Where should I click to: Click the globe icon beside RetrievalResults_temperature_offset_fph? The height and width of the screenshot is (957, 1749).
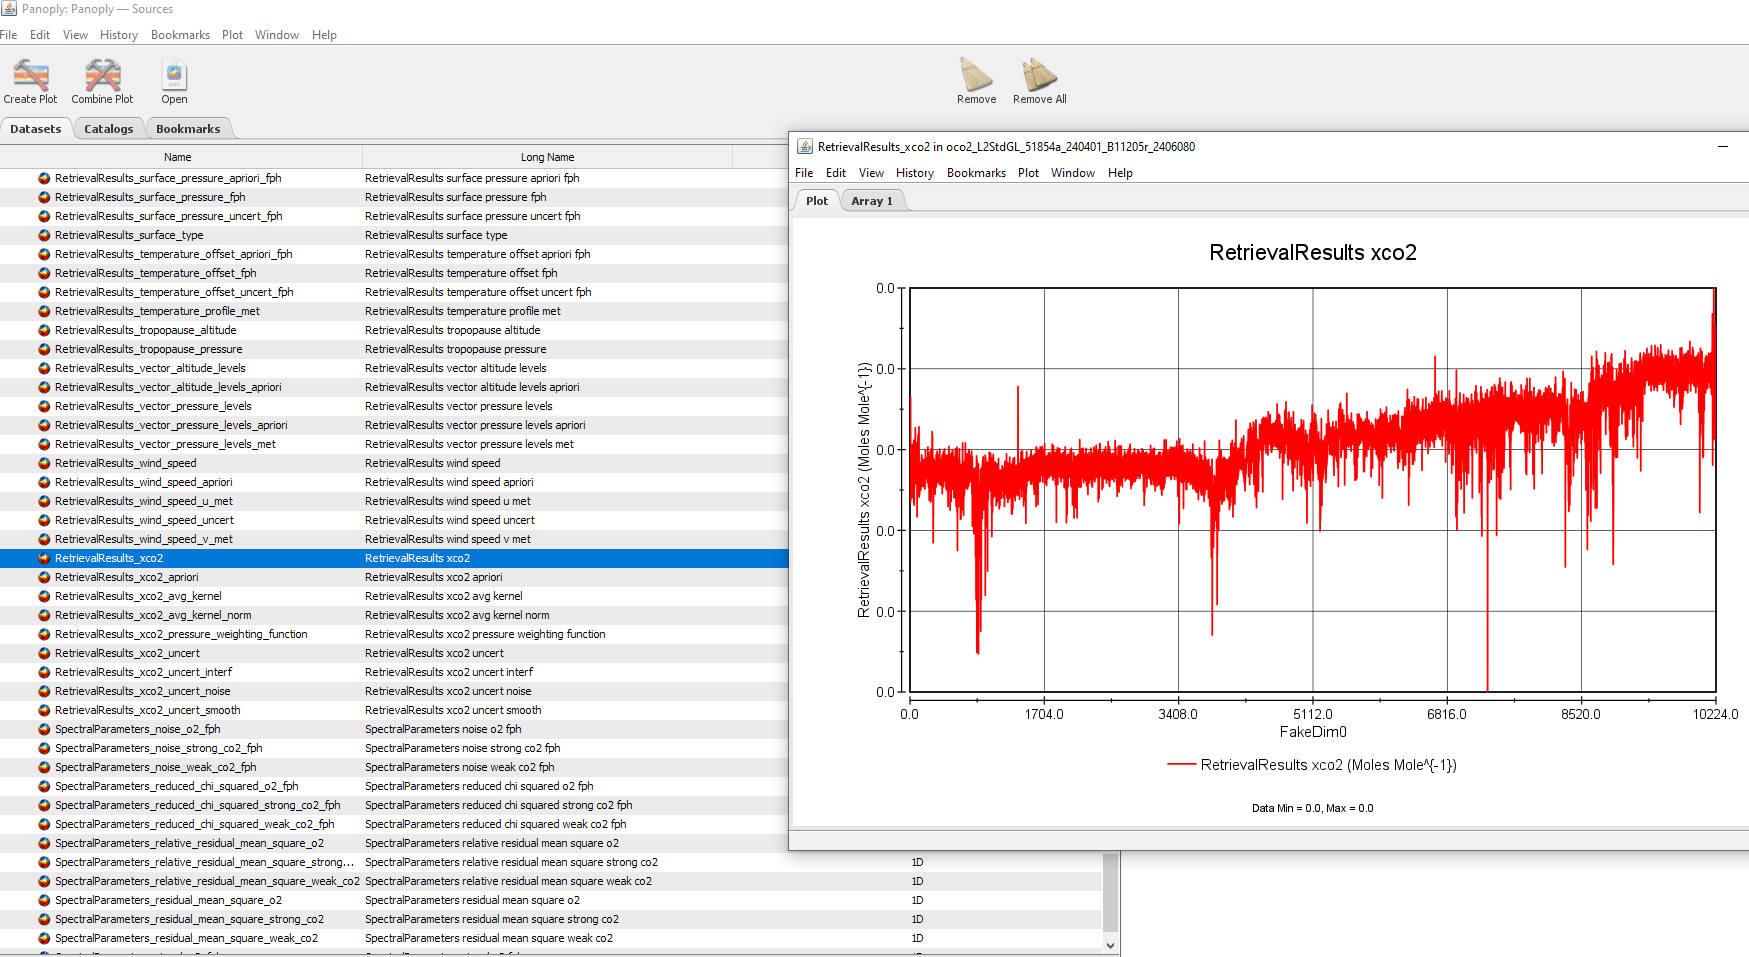(x=44, y=273)
